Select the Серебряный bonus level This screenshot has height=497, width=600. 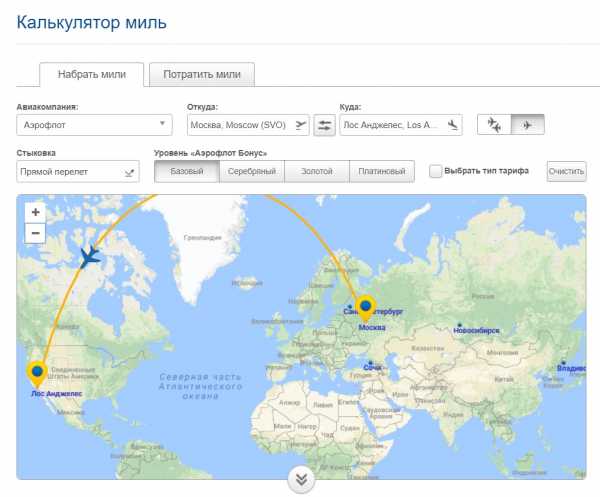pyautogui.click(x=252, y=171)
